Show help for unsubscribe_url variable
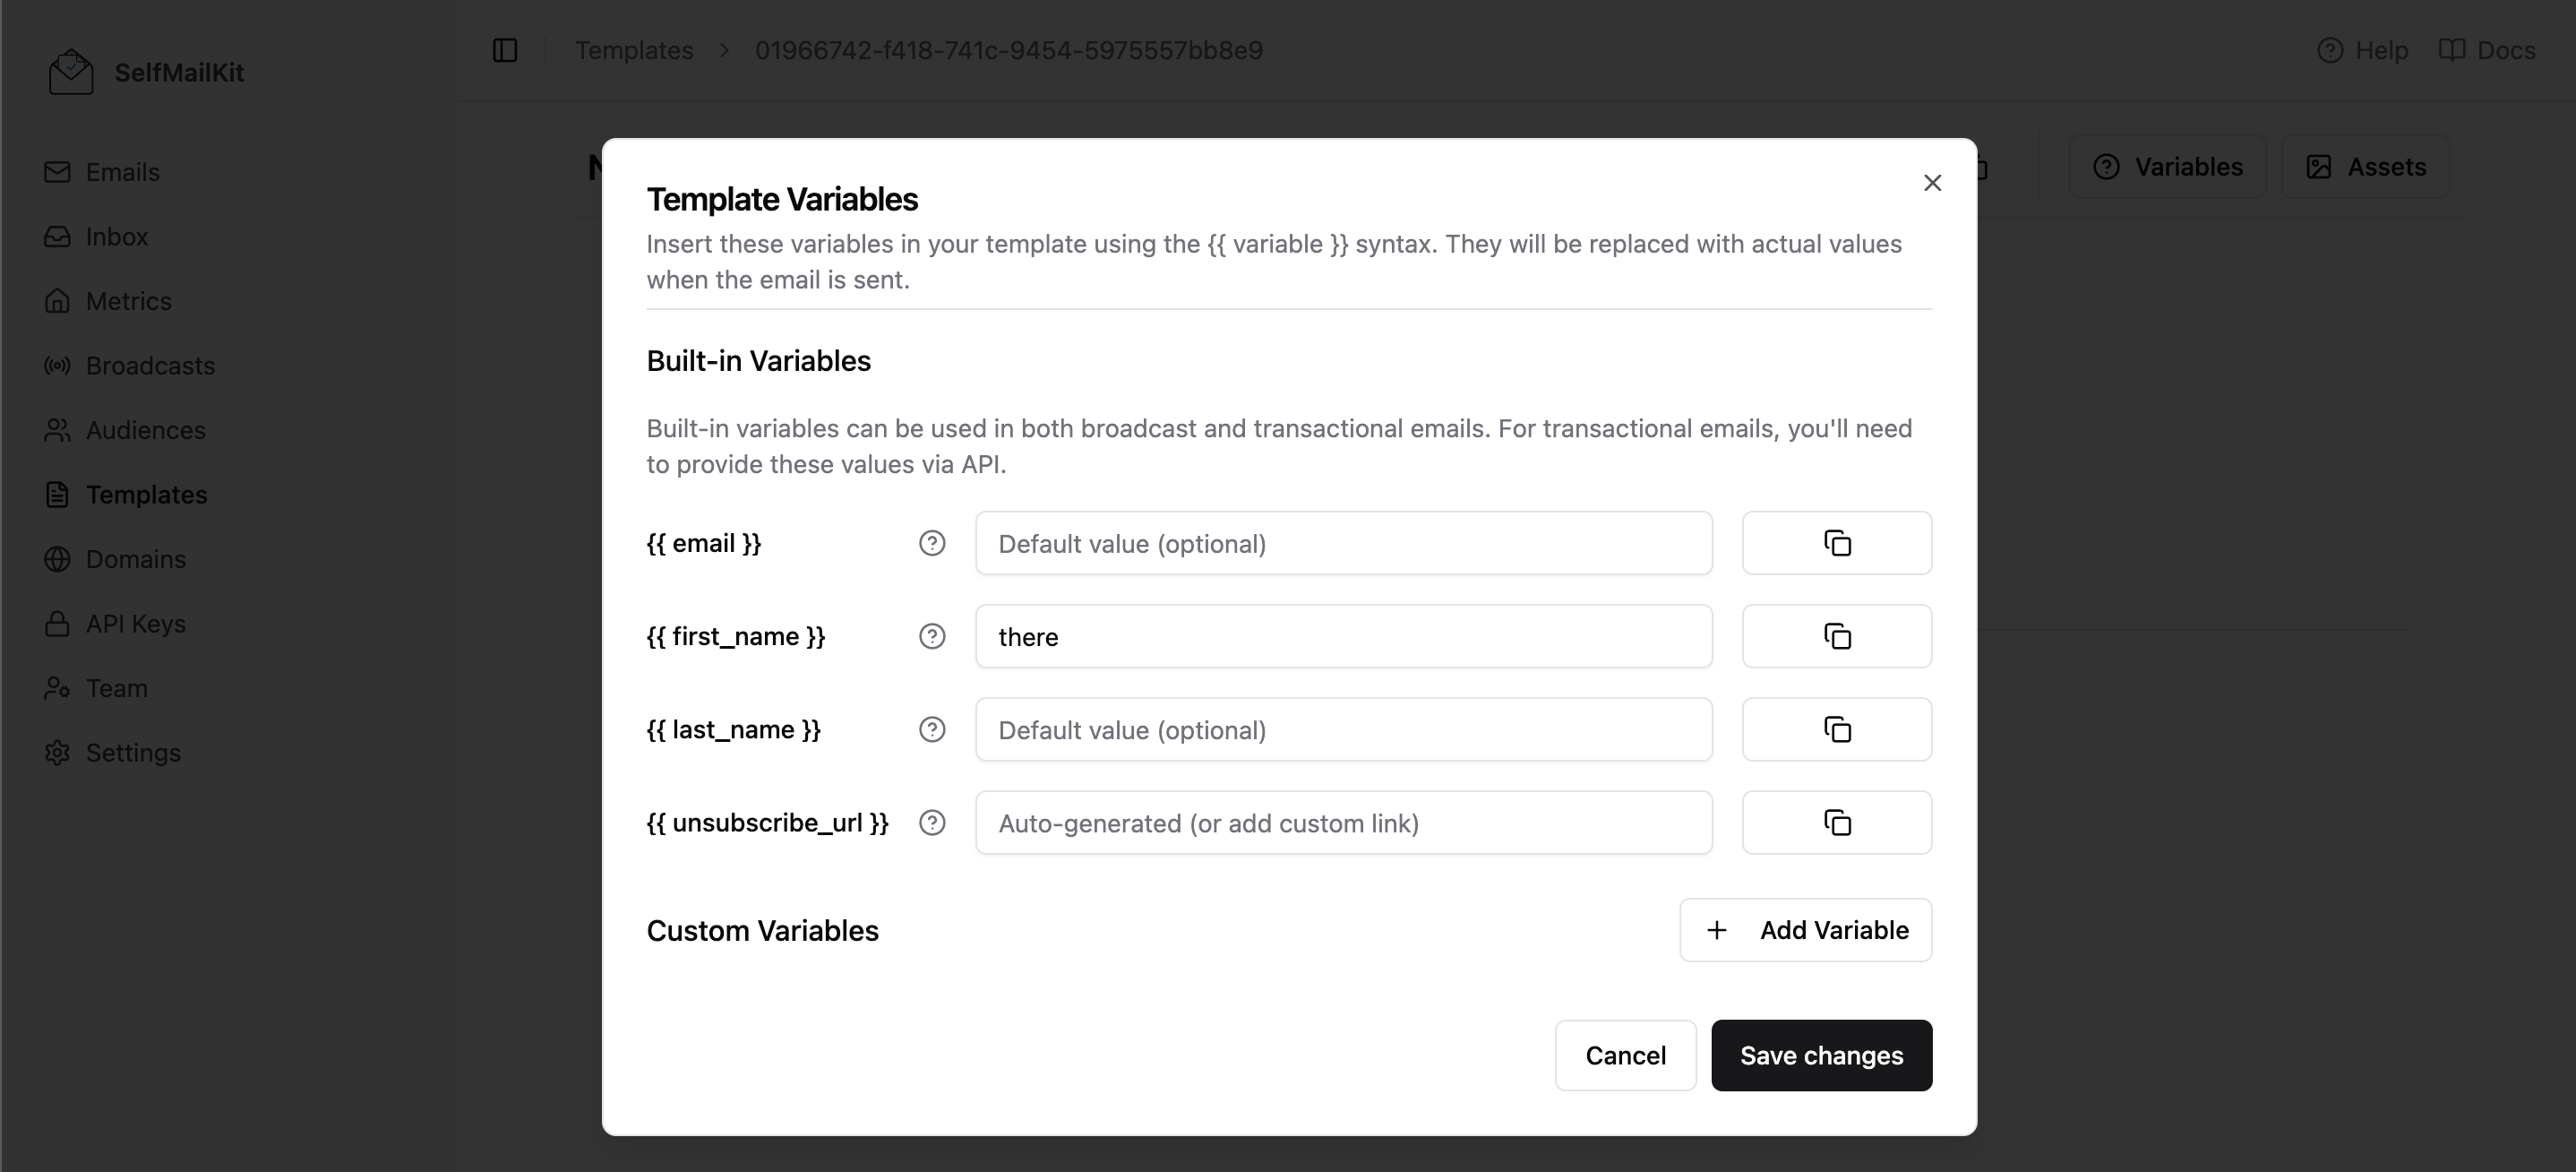This screenshot has height=1172, width=2576. click(x=932, y=823)
